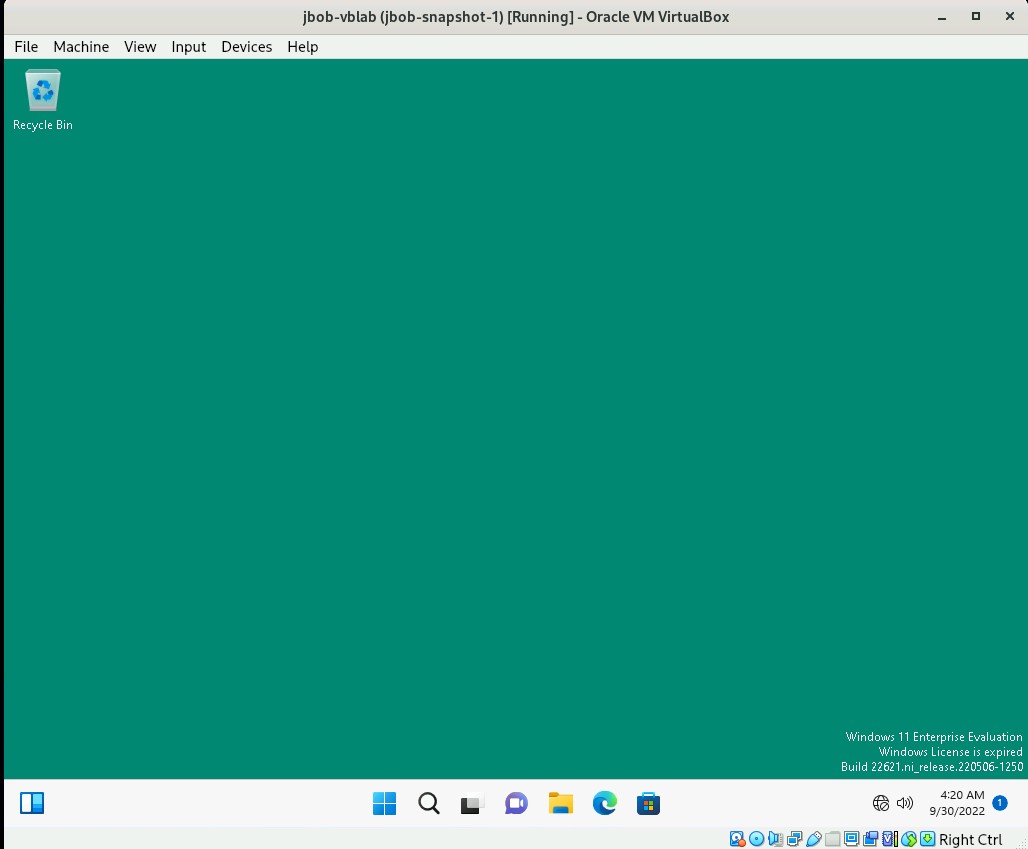Click the taskbar Search magnifier icon
Viewport: 1028px width, 849px height.
pos(428,803)
